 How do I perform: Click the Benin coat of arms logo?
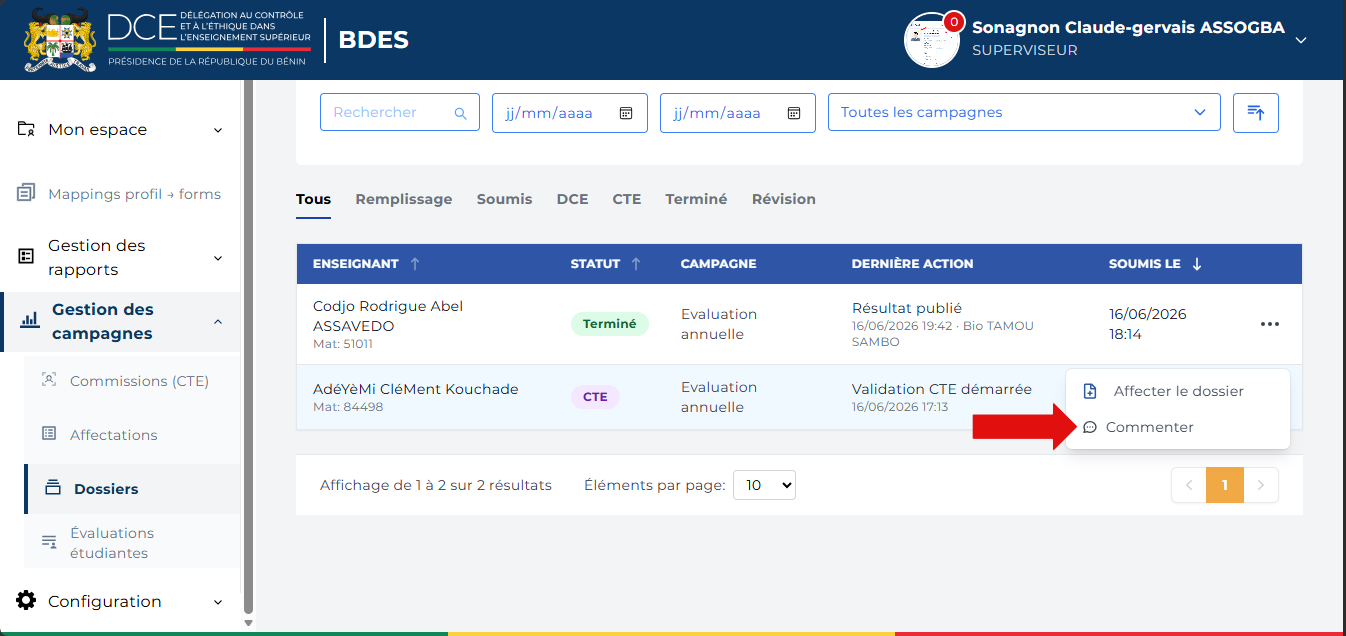coord(61,40)
